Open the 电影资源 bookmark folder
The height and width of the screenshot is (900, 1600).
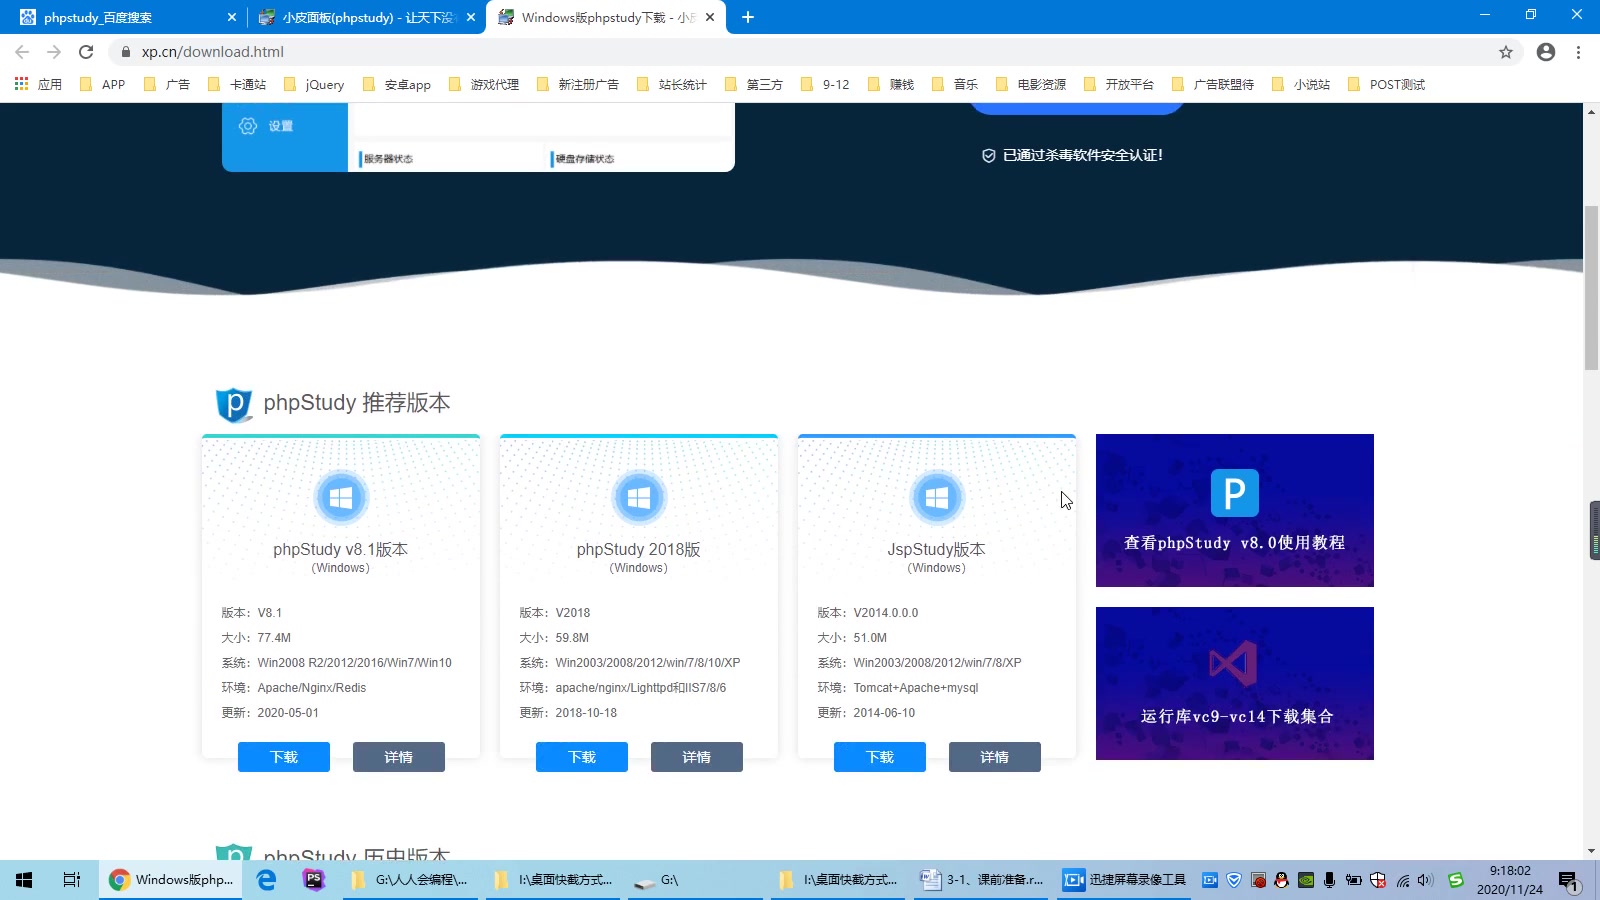click(x=1030, y=84)
